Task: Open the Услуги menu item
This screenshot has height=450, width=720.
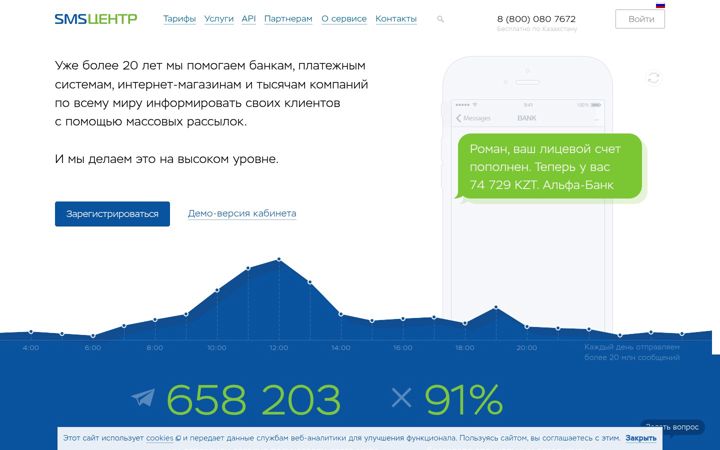Action: pos(219,19)
